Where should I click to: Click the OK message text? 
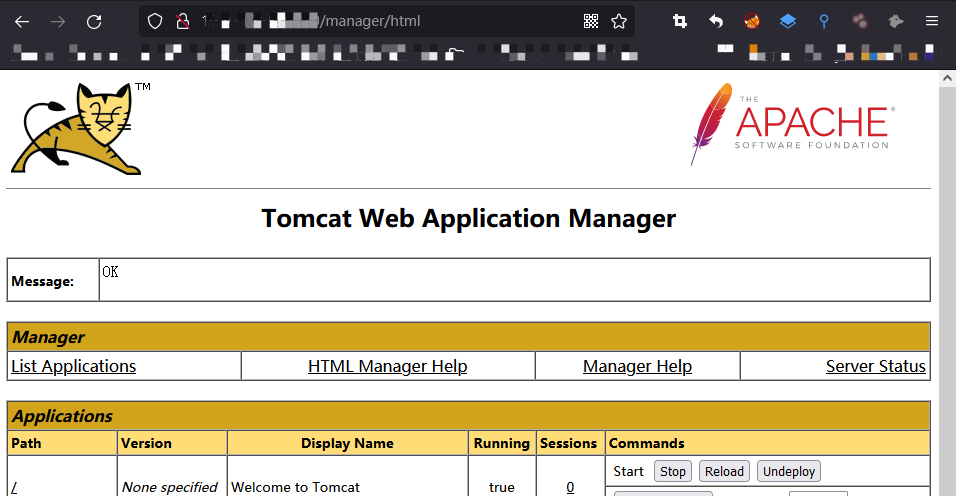pos(110,272)
